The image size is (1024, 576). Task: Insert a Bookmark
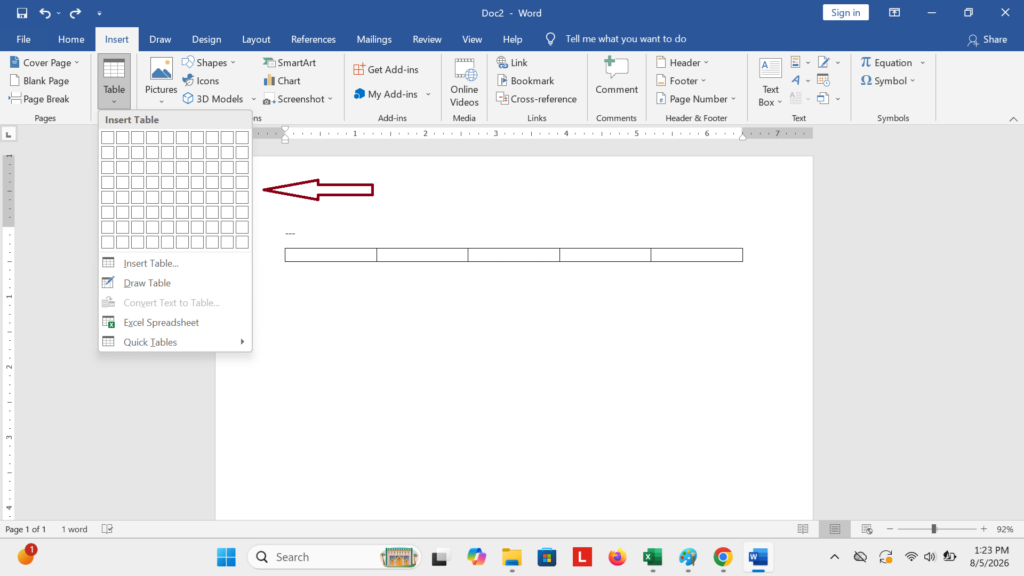[x=525, y=81]
